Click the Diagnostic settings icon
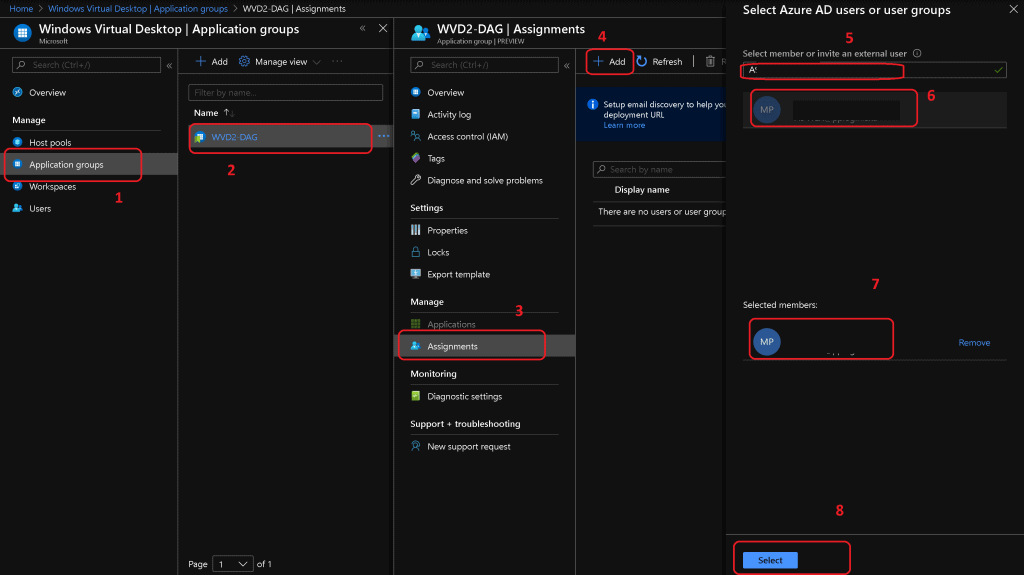The height and width of the screenshot is (575, 1024). [x=415, y=396]
